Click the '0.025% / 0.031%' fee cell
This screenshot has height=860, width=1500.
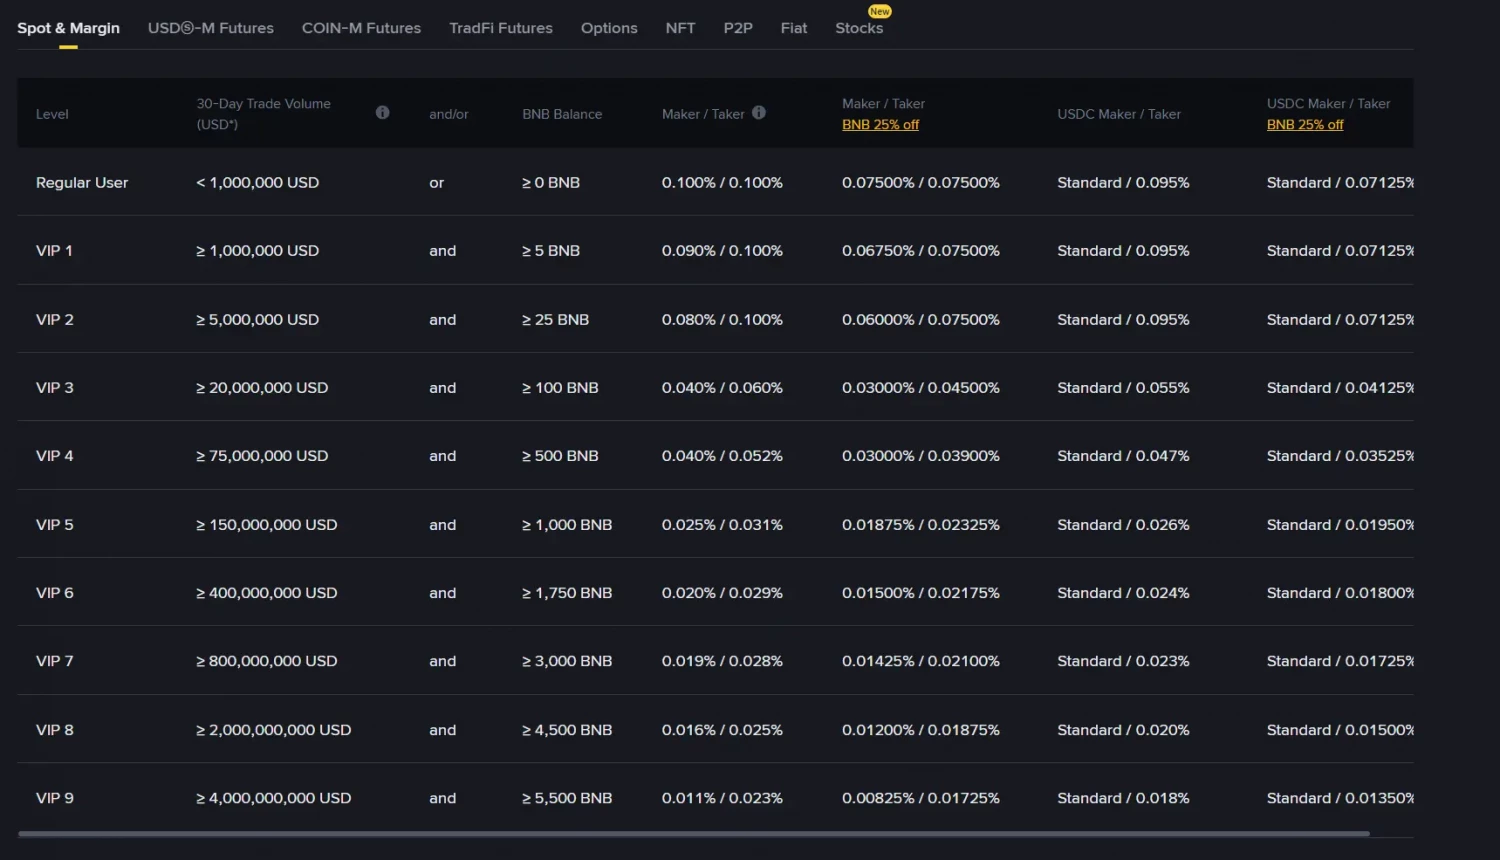pyautogui.click(x=722, y=525)
